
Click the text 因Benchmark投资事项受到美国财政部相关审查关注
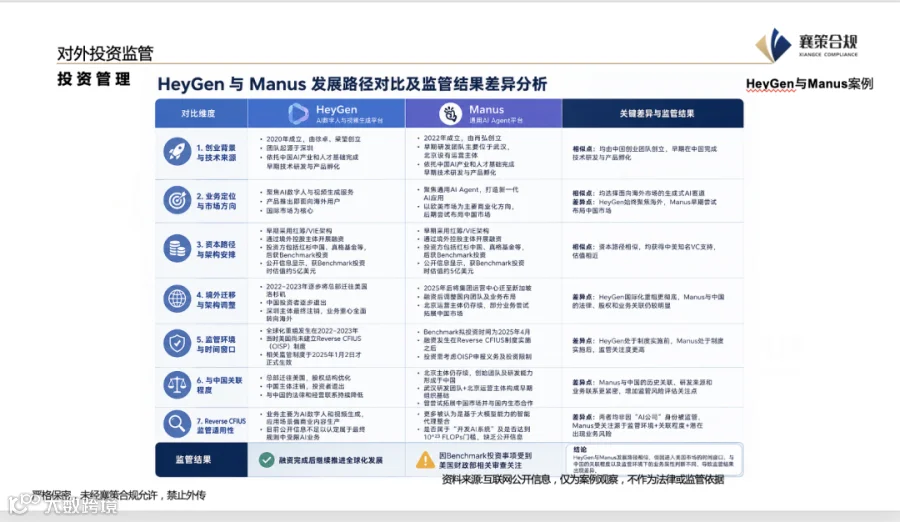coord(485,460)
